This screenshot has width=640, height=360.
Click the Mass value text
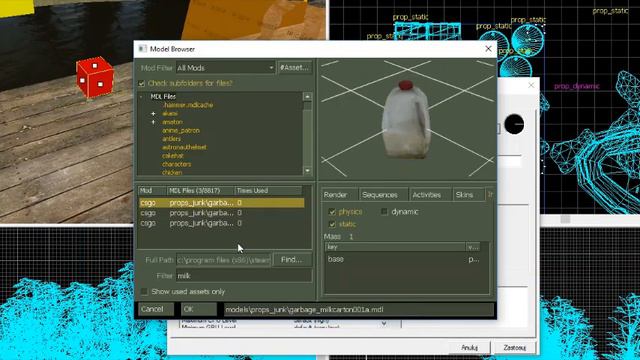(351, 237)
